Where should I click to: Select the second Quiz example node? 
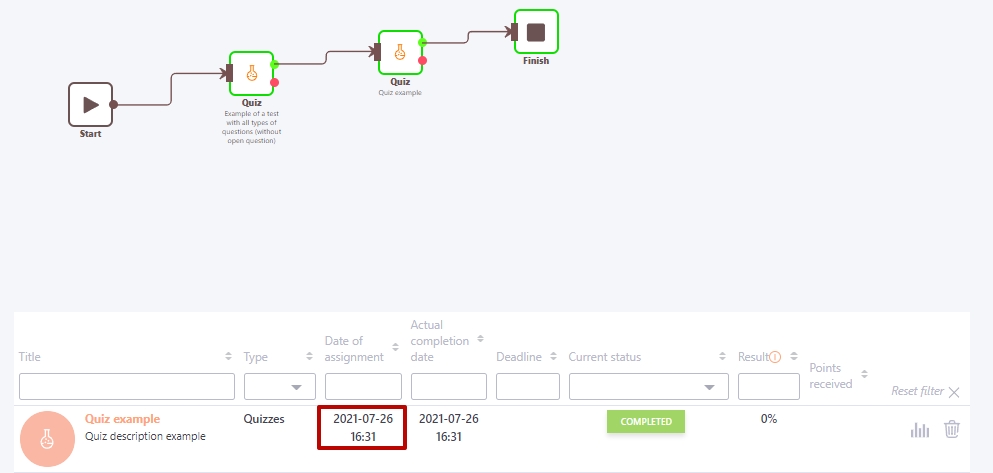click(400, 51)
